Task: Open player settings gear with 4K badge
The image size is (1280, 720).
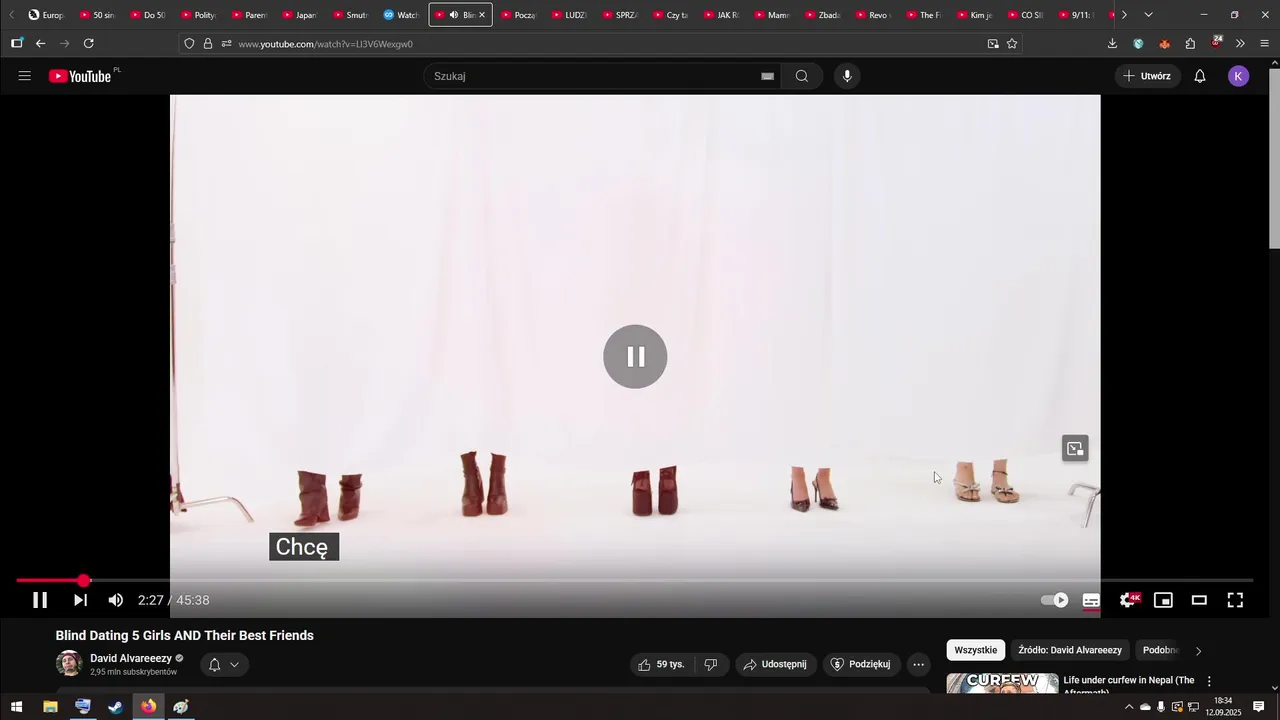Action: click(1128, 600)
